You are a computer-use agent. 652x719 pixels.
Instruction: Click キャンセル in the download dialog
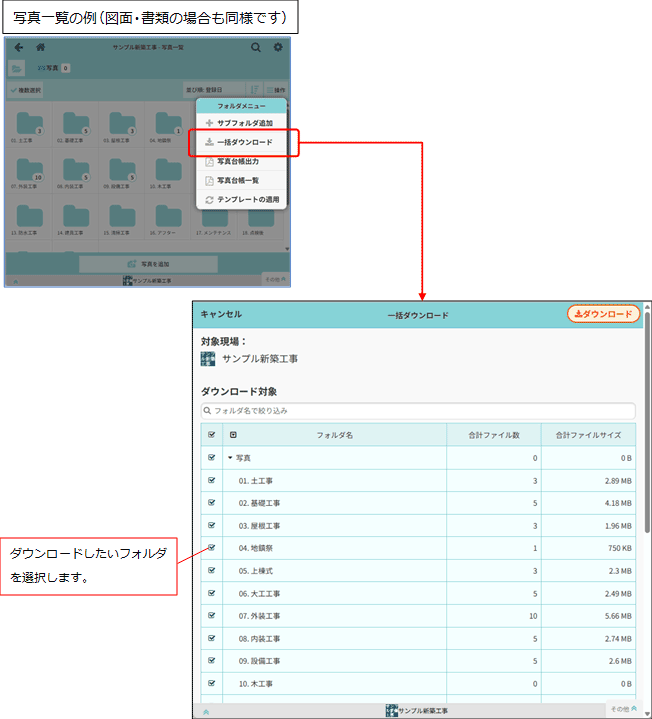pyautogui.click(x=221, y=314)
